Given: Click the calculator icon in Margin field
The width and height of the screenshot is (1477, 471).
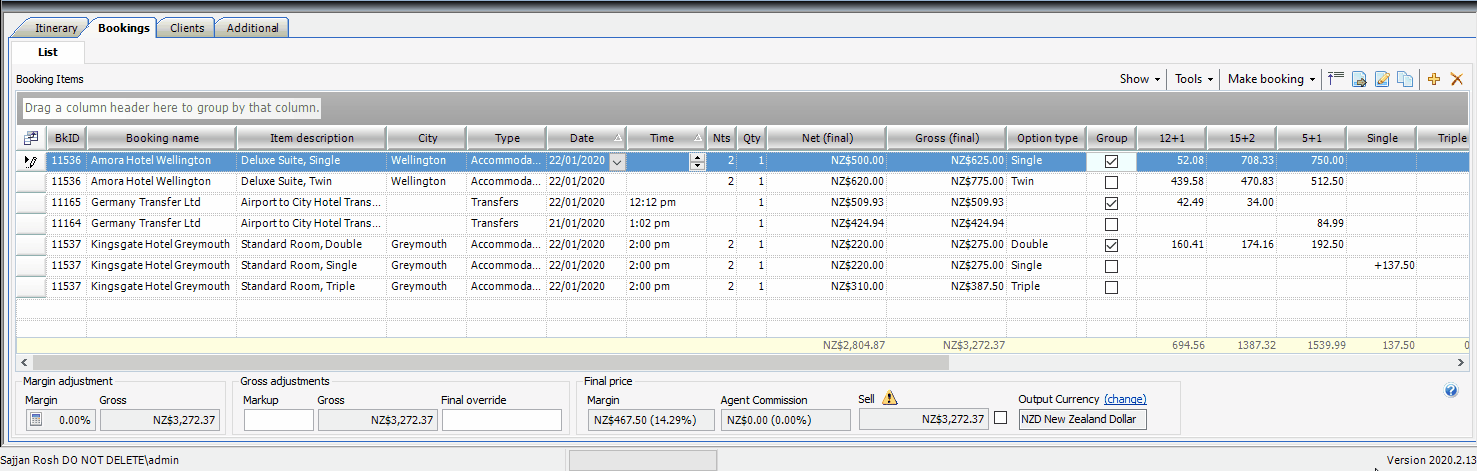Looking at the screenshot, I should 36,420.
